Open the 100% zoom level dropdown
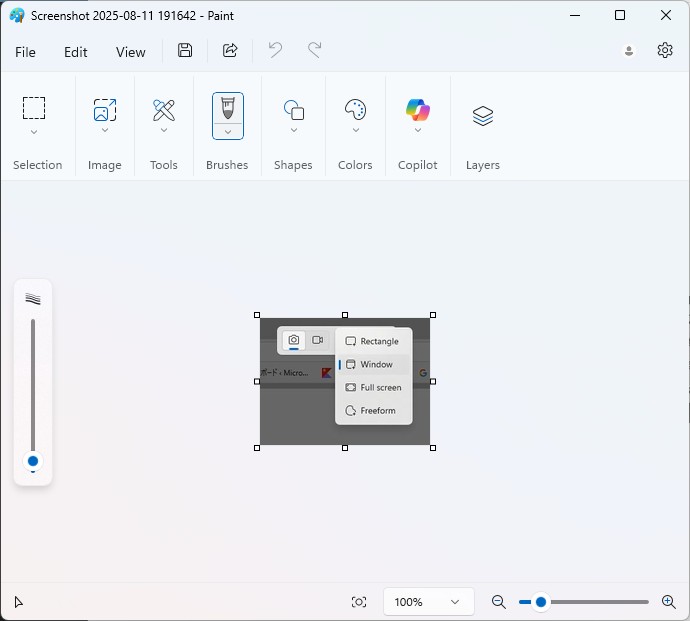 pyautogui.click(x=429, y=602)
